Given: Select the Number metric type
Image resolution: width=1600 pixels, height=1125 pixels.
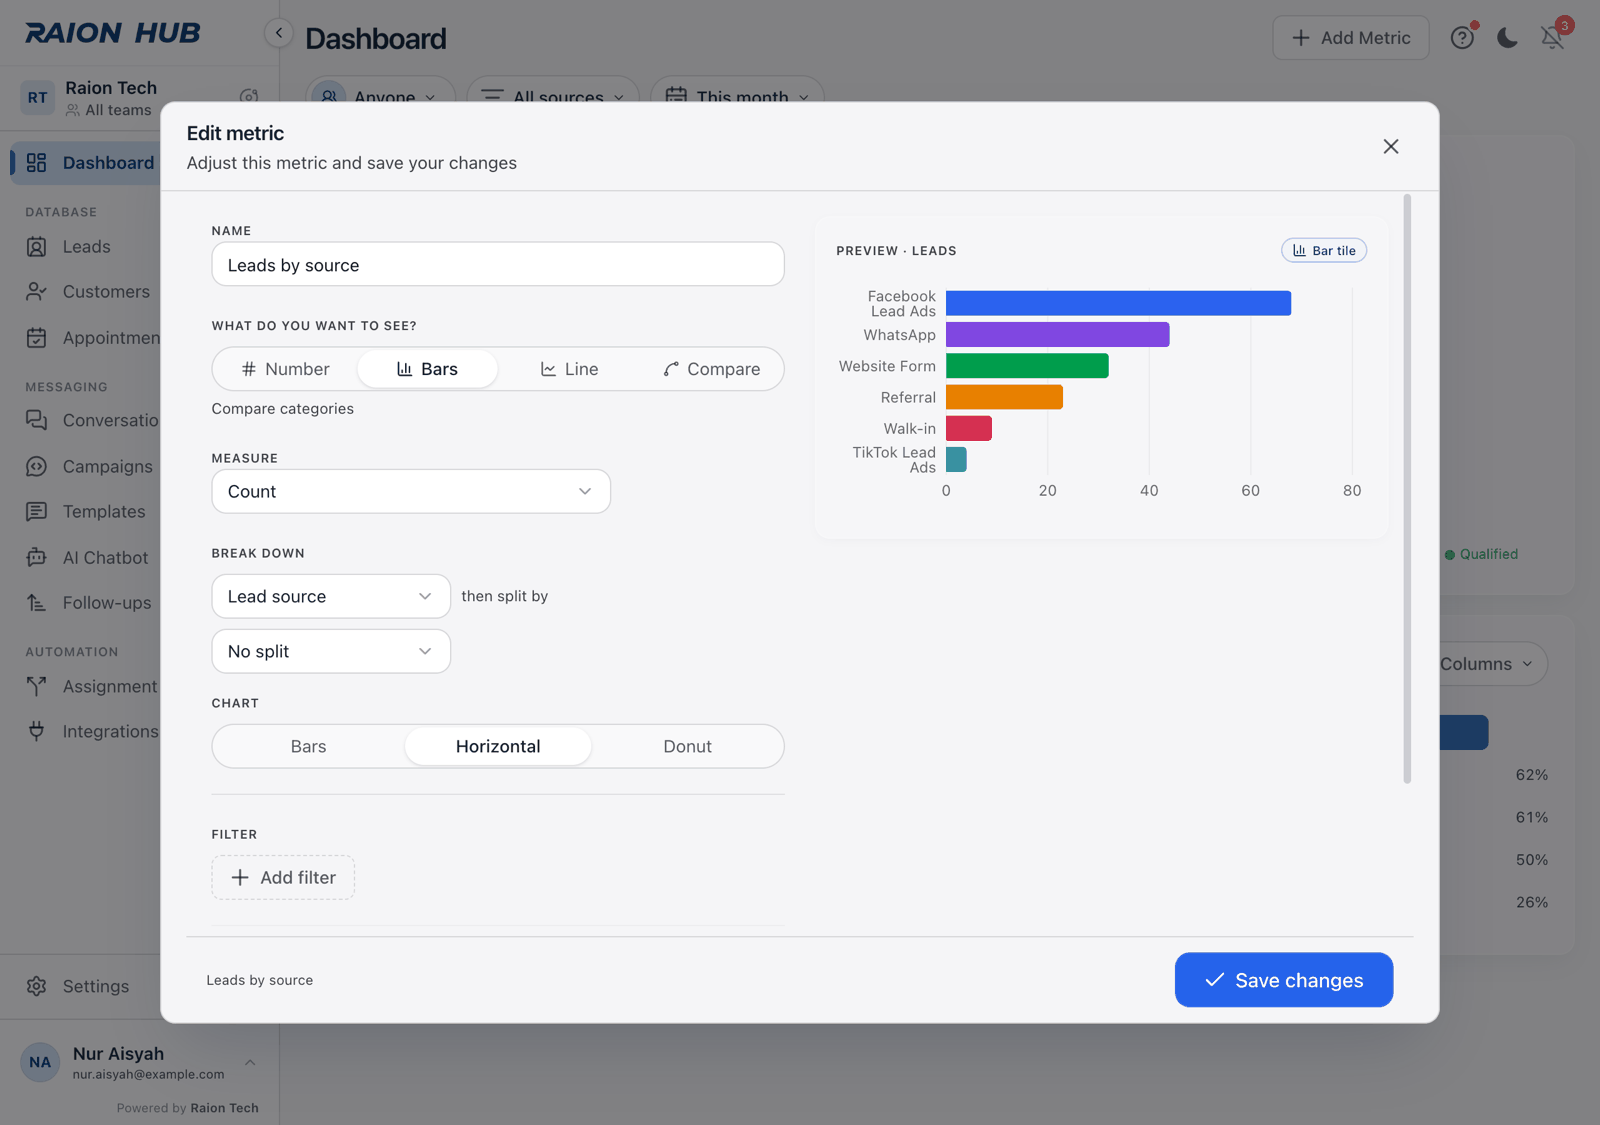Looking at the screenshot, I should point(286,369).
